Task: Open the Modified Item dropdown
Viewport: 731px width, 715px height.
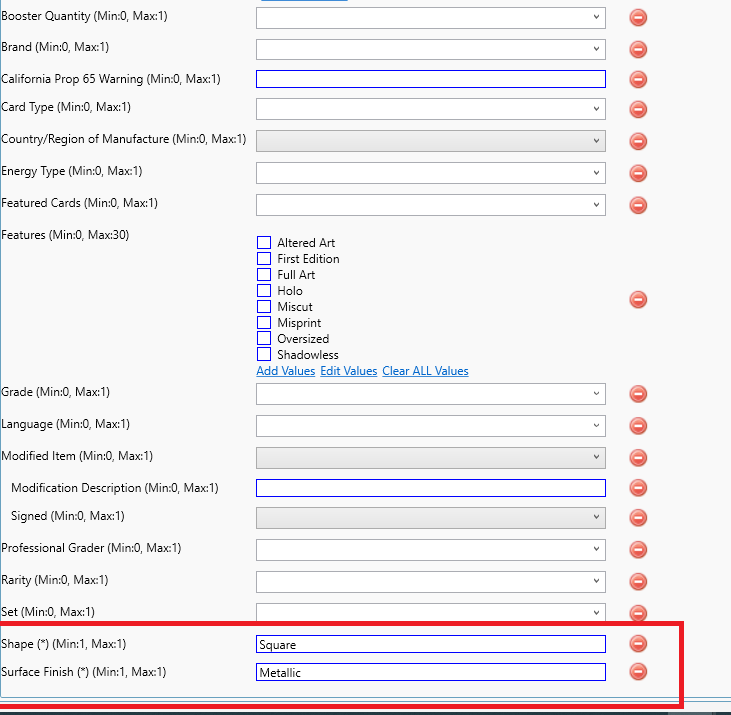Action: (431, 458)
